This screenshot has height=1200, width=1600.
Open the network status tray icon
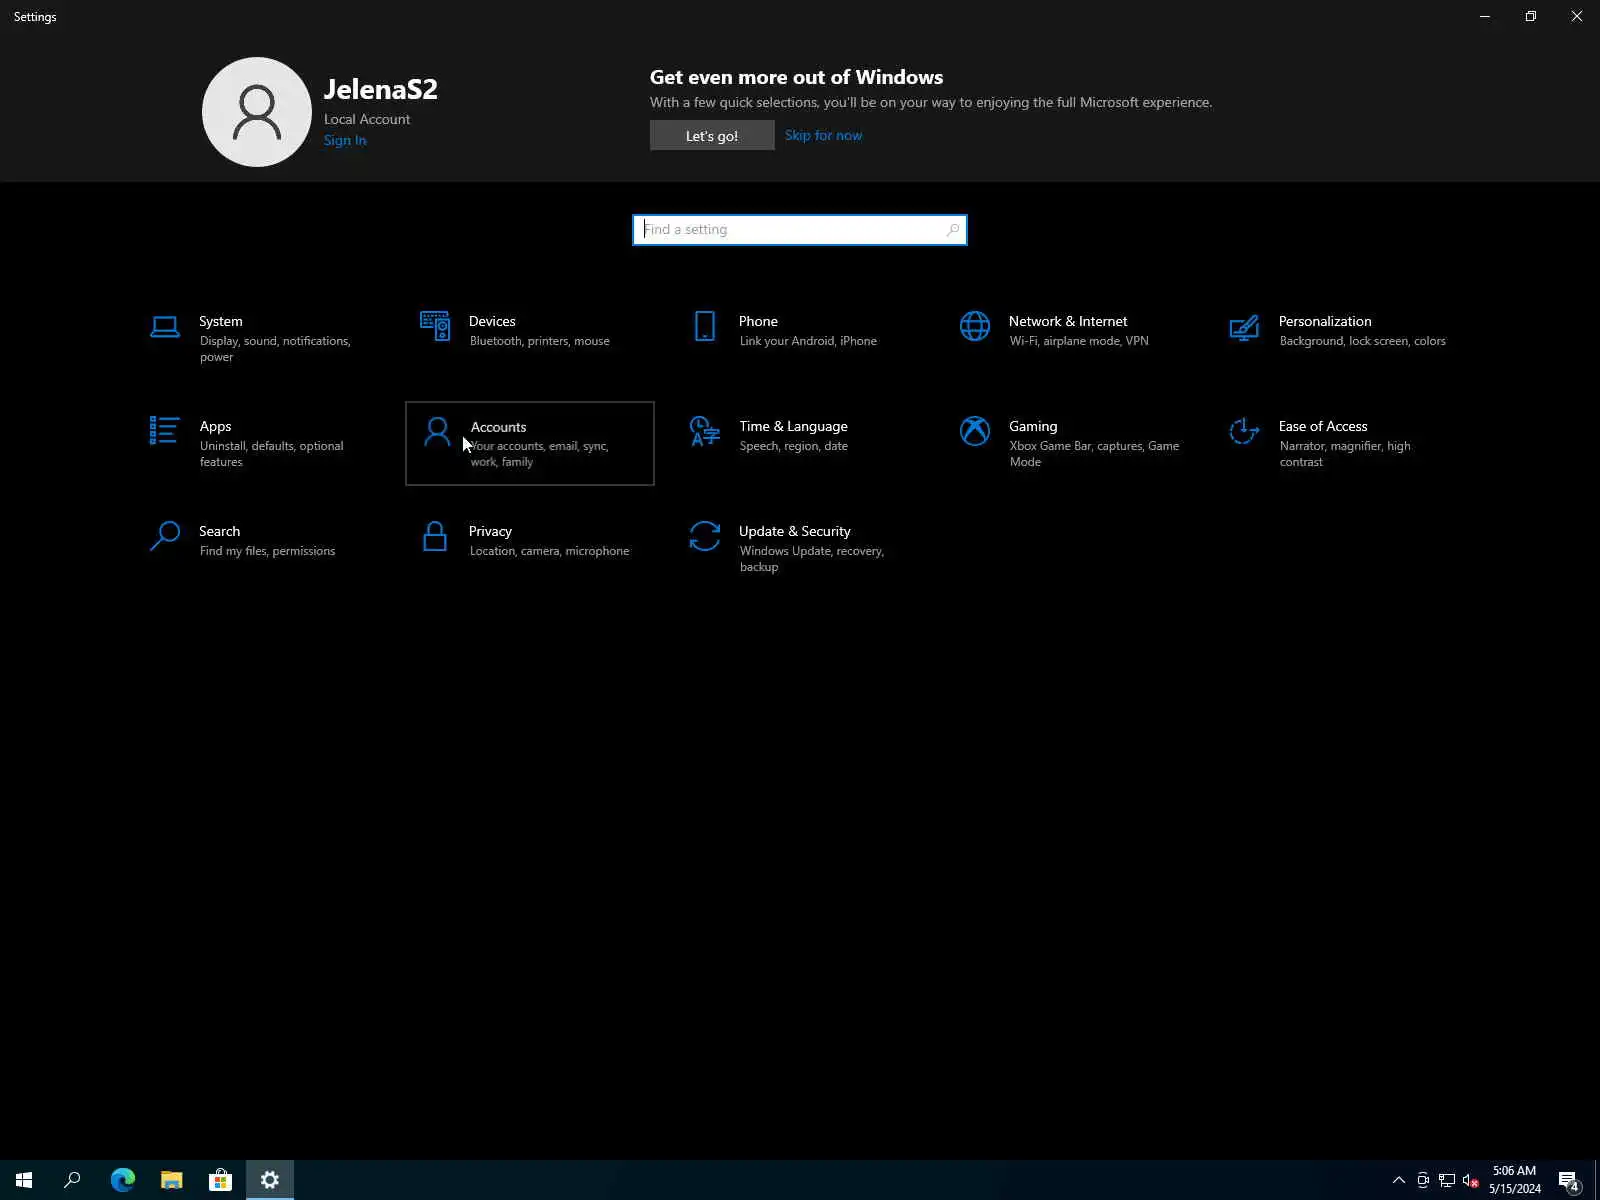coord(1447,1180)
